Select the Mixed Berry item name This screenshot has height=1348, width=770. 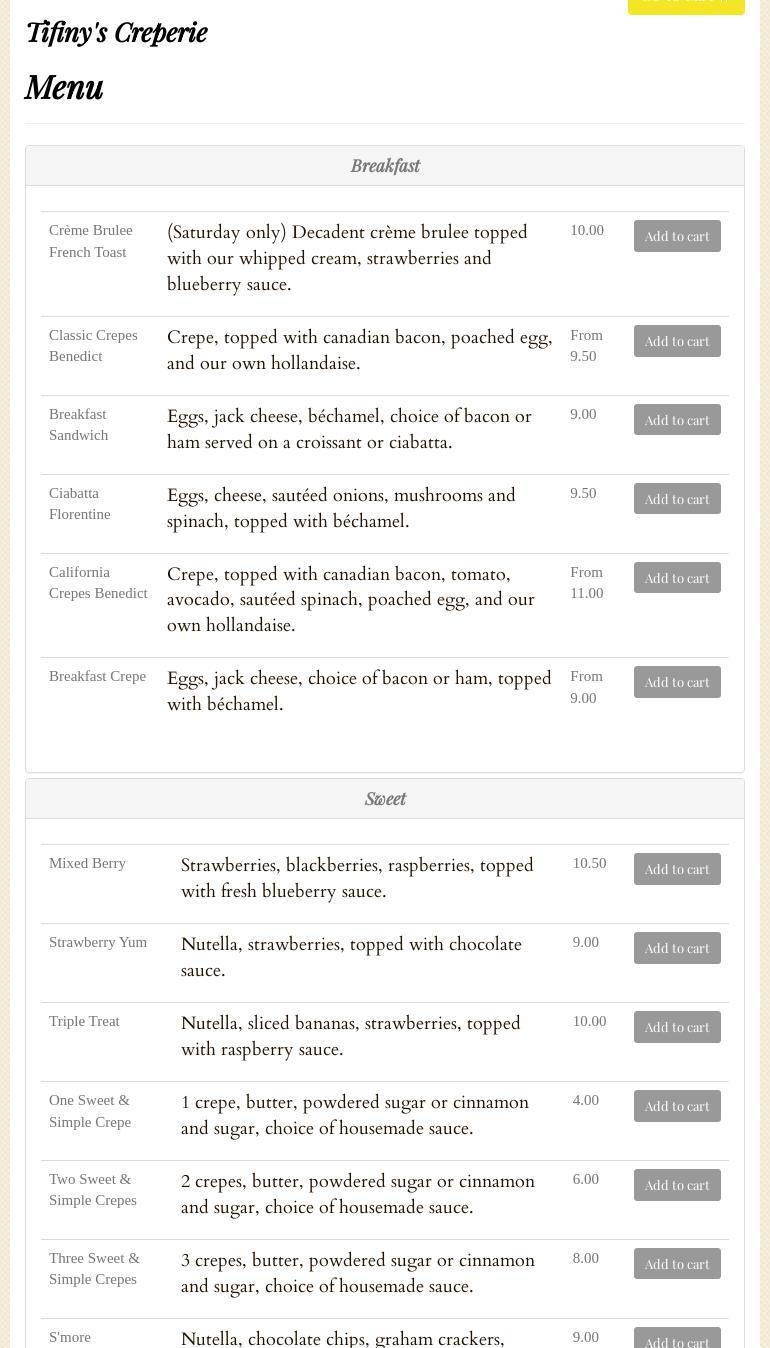tap(87, 863)
